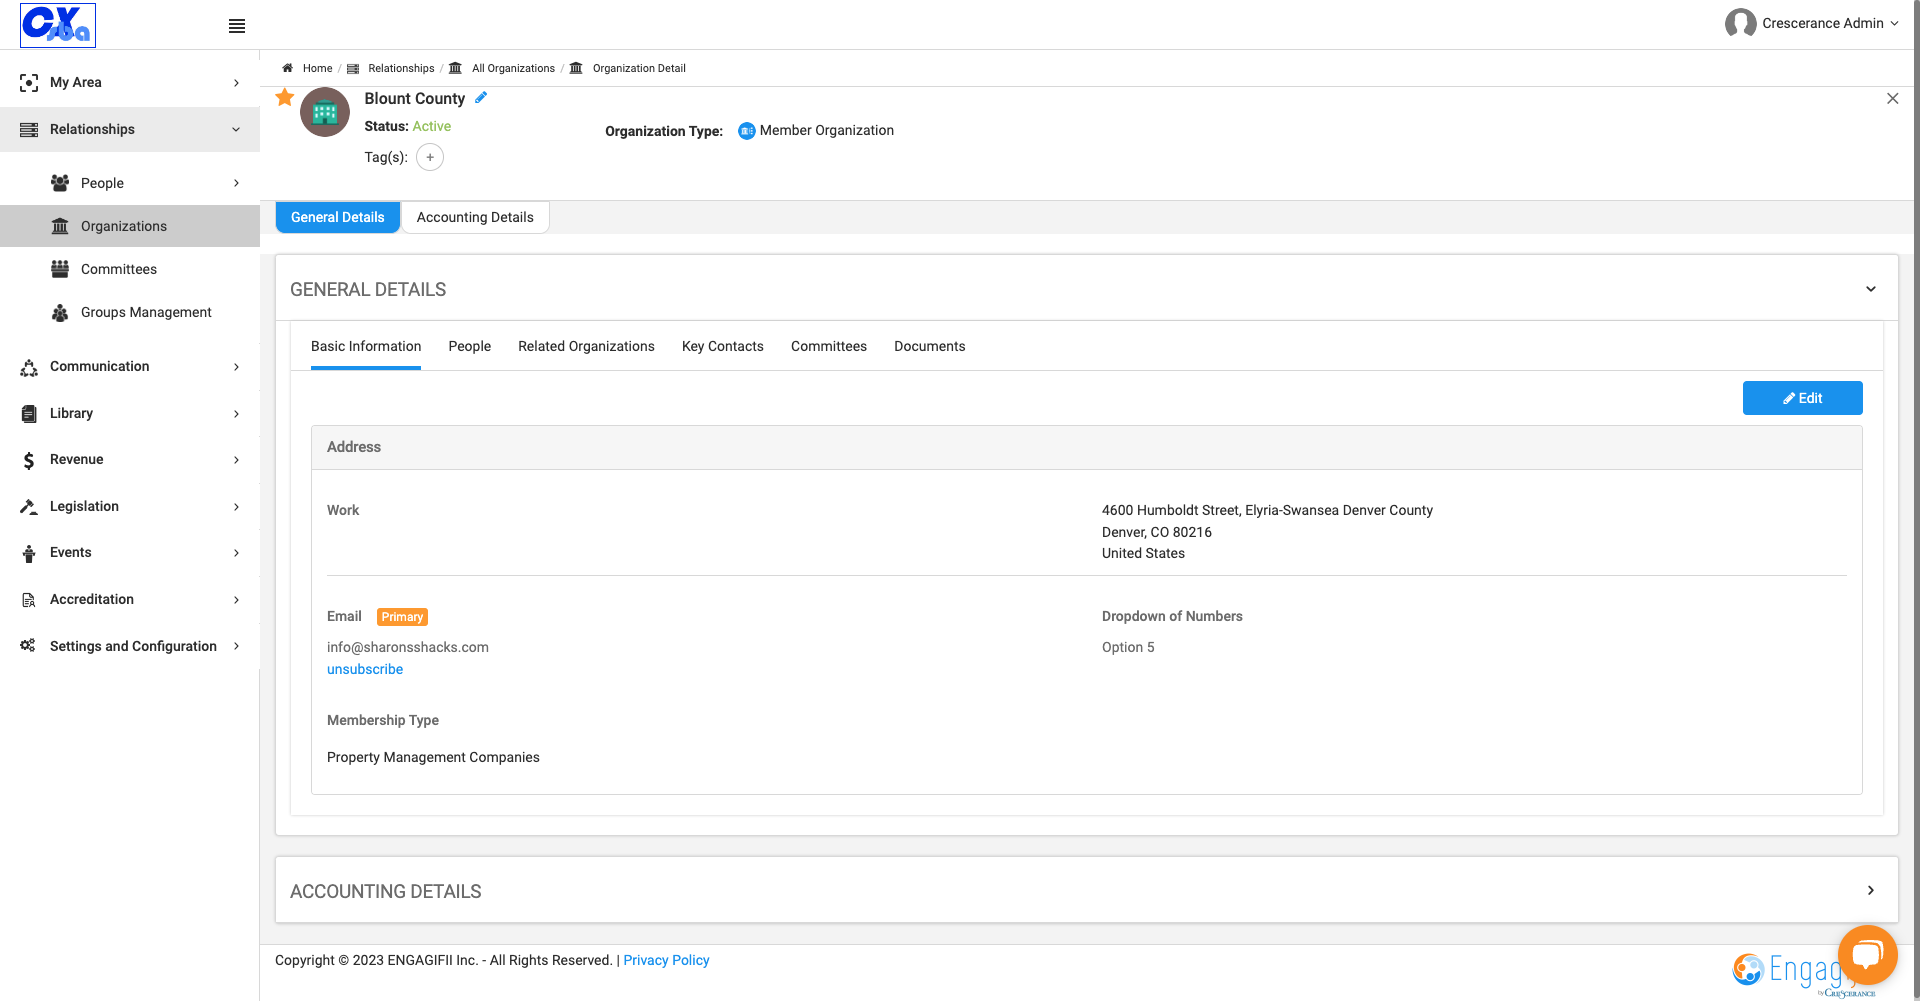Click the Settings and Configuration gears icon
This screenshot has width=1920, height=1001.
coord(28,646)
